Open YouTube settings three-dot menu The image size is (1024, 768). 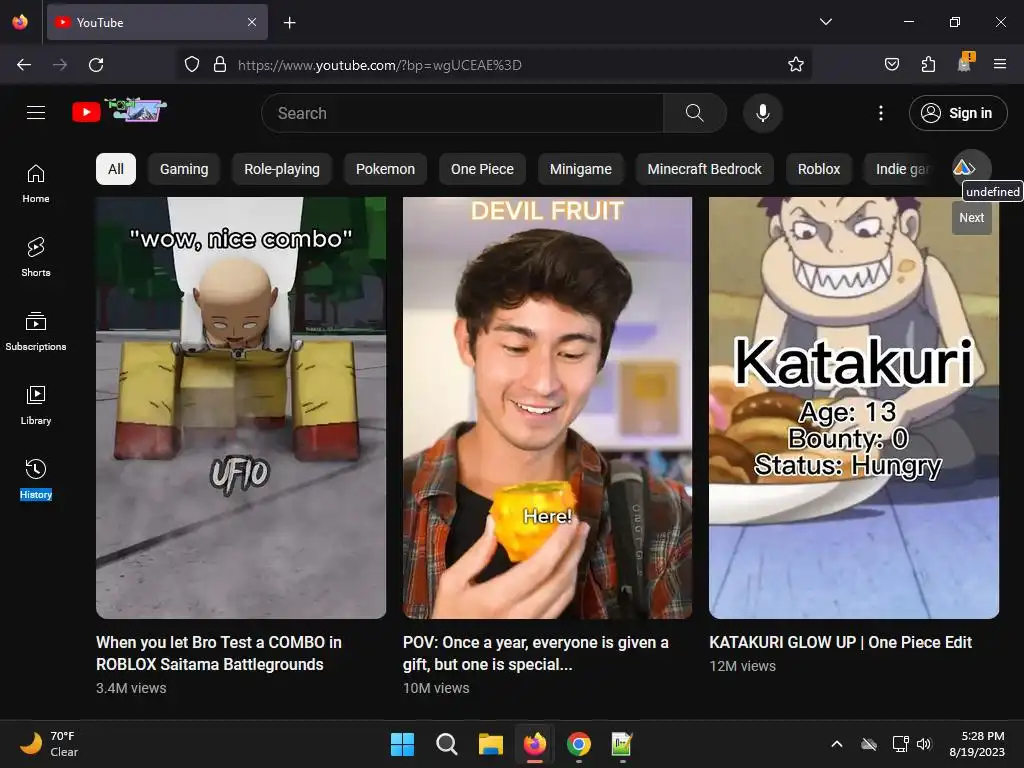(880, 113)
